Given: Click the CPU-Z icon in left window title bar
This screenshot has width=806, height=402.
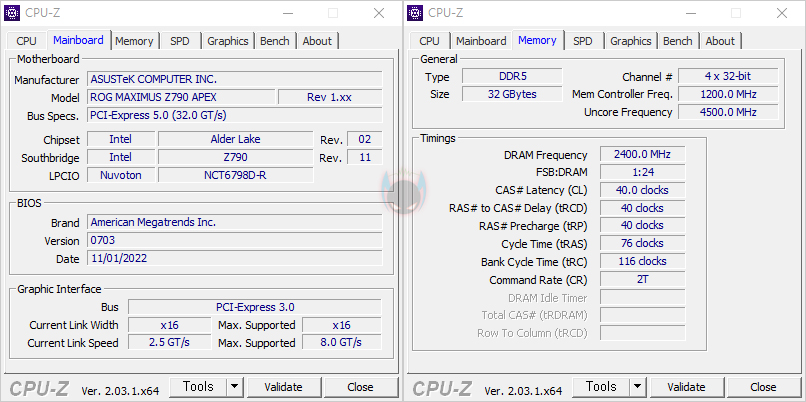Looking at the screenshot, I should pos(13,13).
